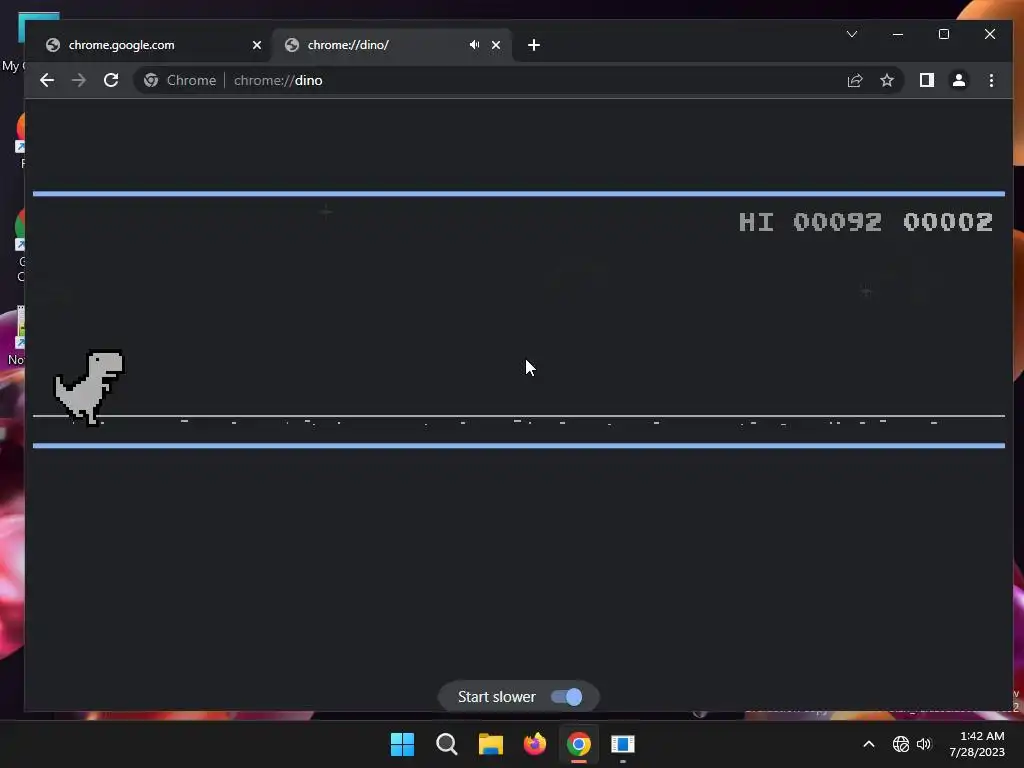Viewport: 1024px width, 768px height.
Task: Close the chrome://dino/ tab
Action: (x=496, y=45)
